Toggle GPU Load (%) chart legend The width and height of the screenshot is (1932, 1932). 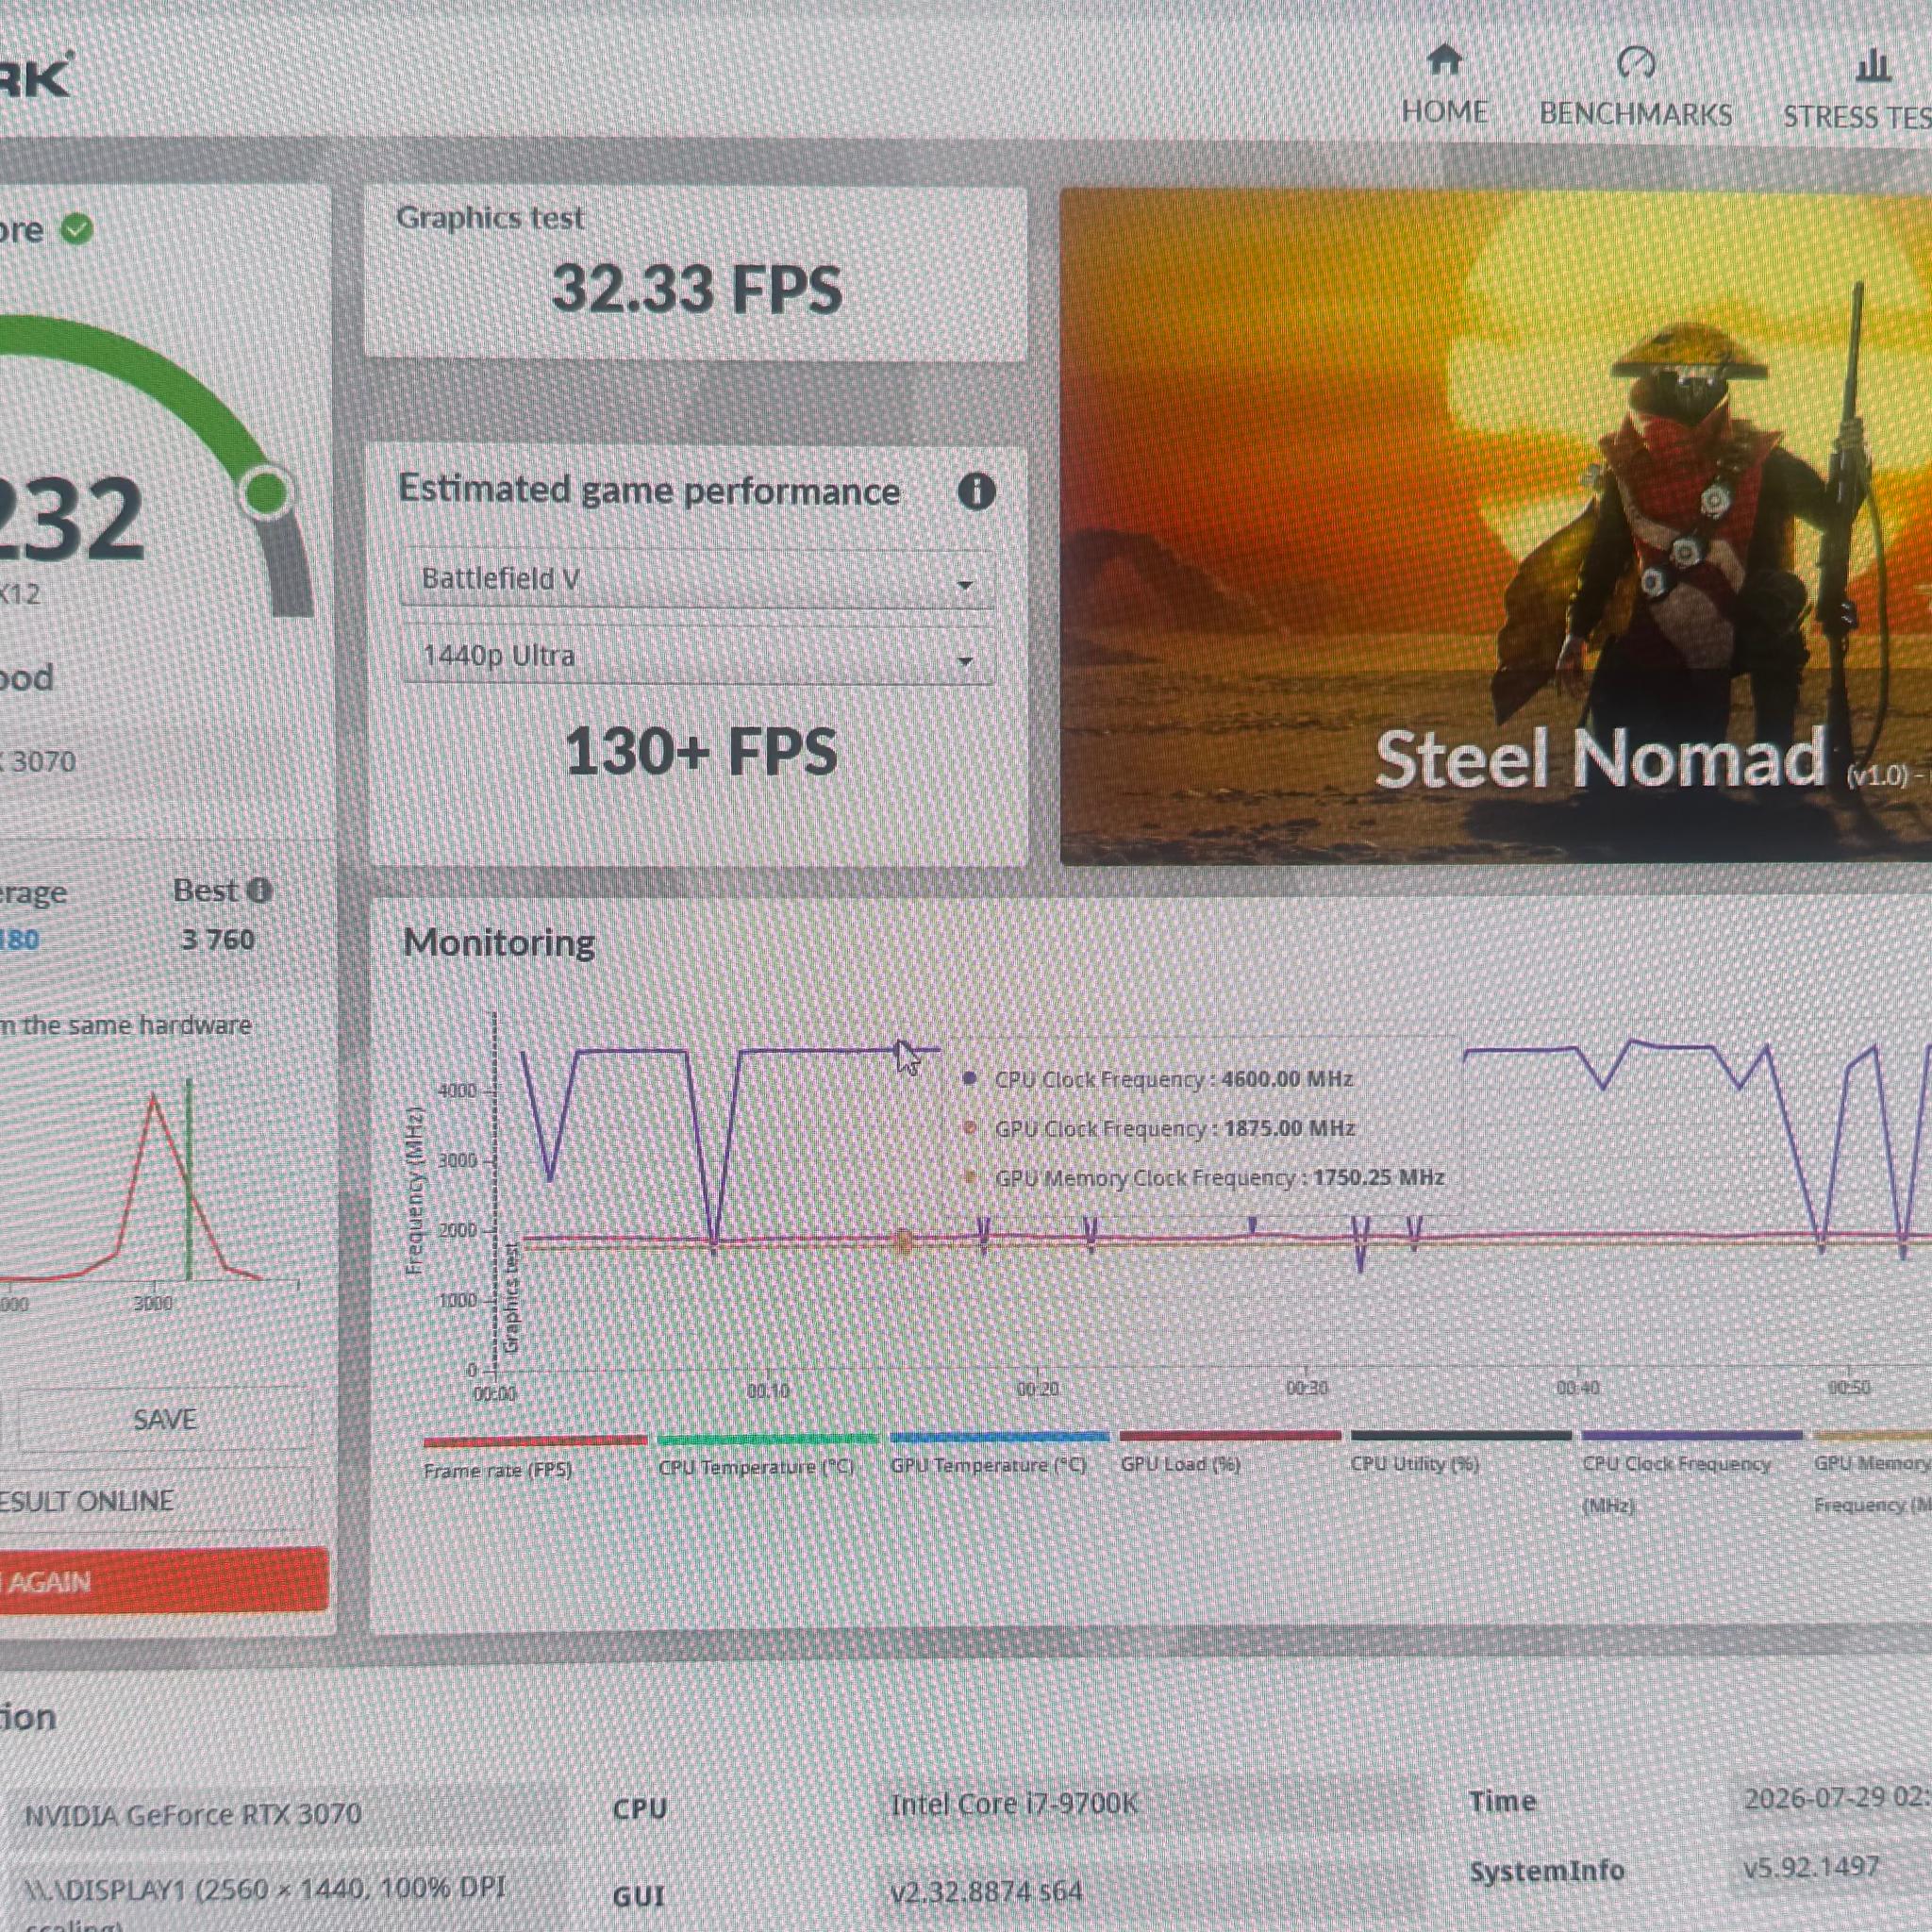pyautogui.click(x=1229, y=1452)
